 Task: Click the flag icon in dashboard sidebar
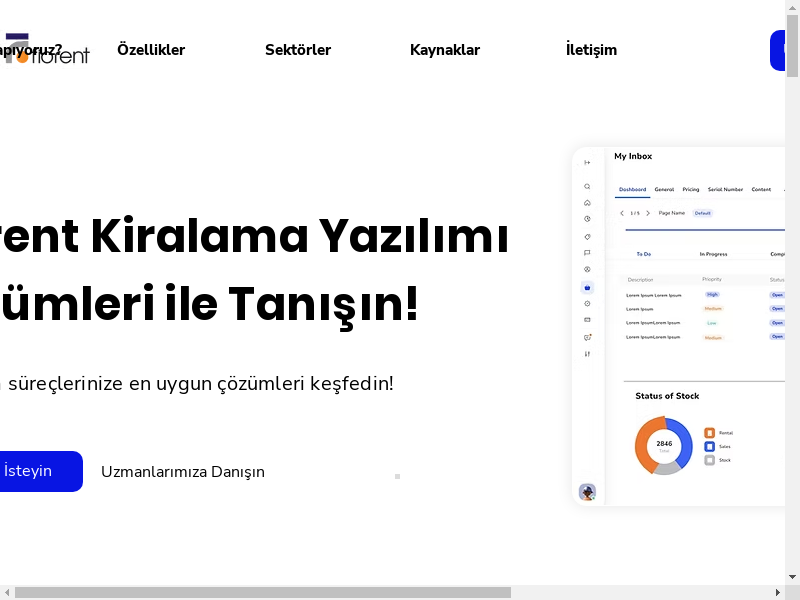point(587,253)
